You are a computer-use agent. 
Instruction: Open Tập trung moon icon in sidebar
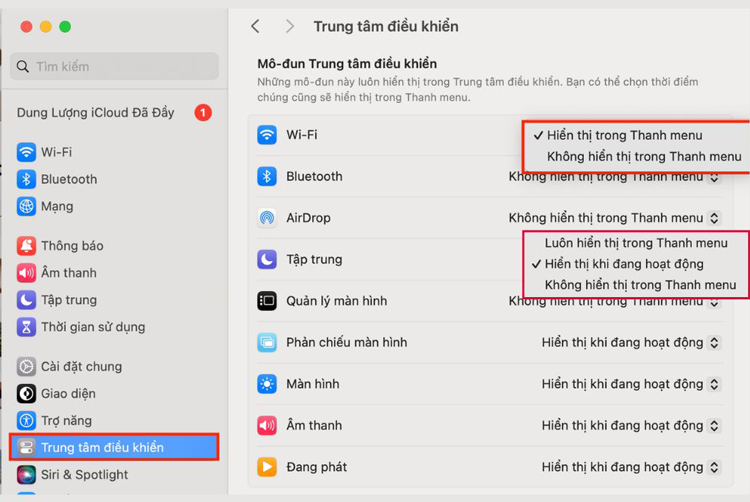point(26,300)
